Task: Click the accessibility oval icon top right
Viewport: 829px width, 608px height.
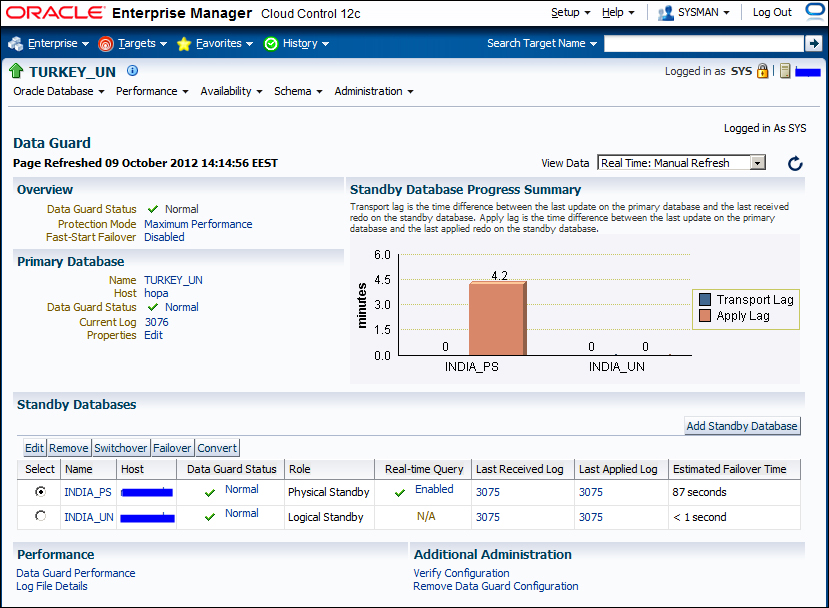Action: (x=815, y=11)
